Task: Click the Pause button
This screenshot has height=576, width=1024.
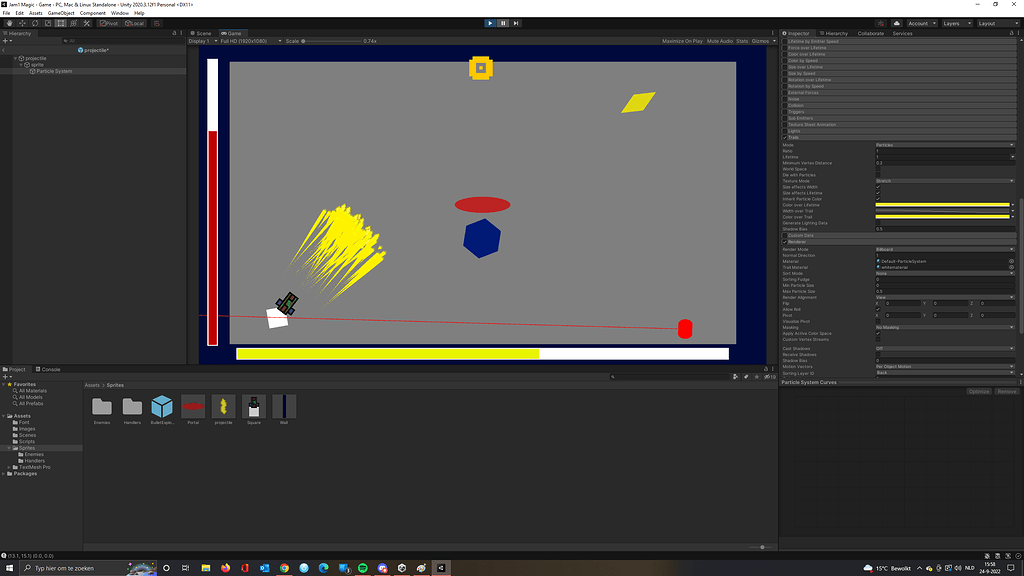Action: pos(502,22)
